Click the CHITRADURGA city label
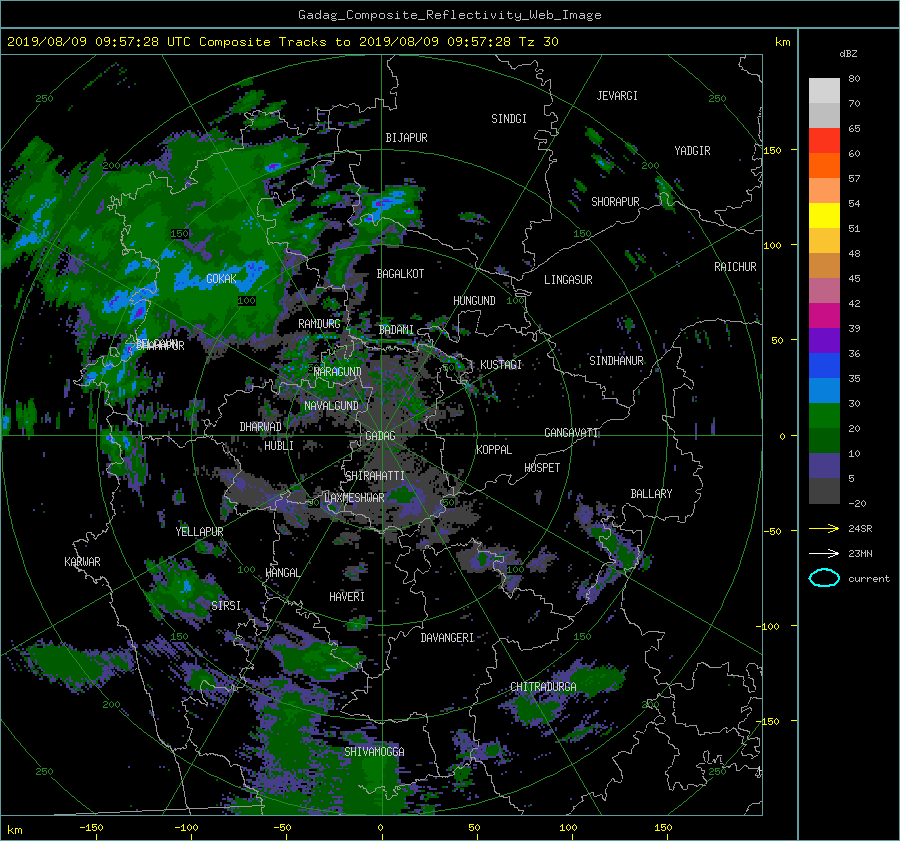900x841 pixels. (543, 687)
